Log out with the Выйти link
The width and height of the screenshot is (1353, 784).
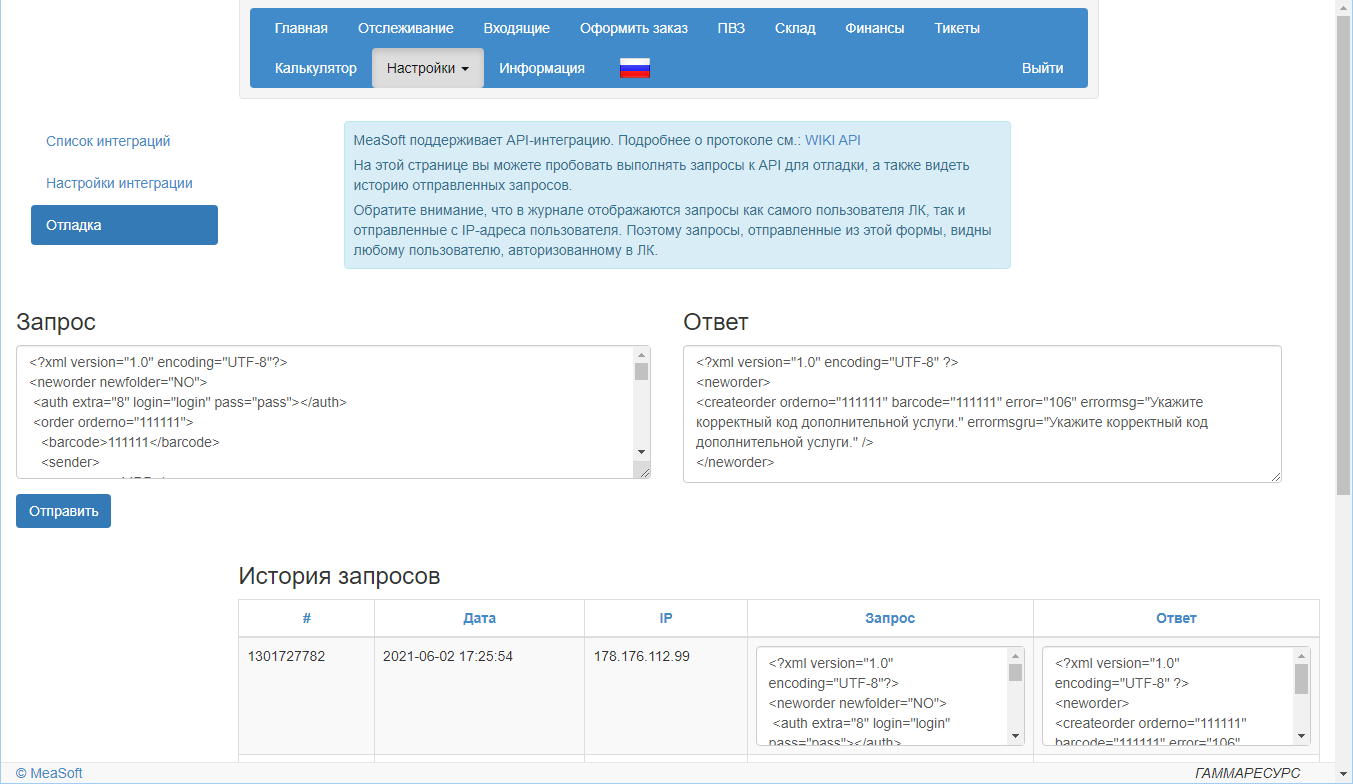point(1043,68)
